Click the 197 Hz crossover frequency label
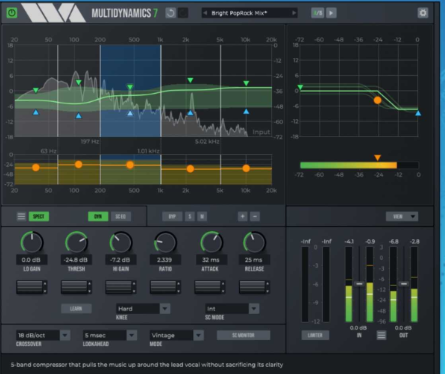 click(90, 142)
